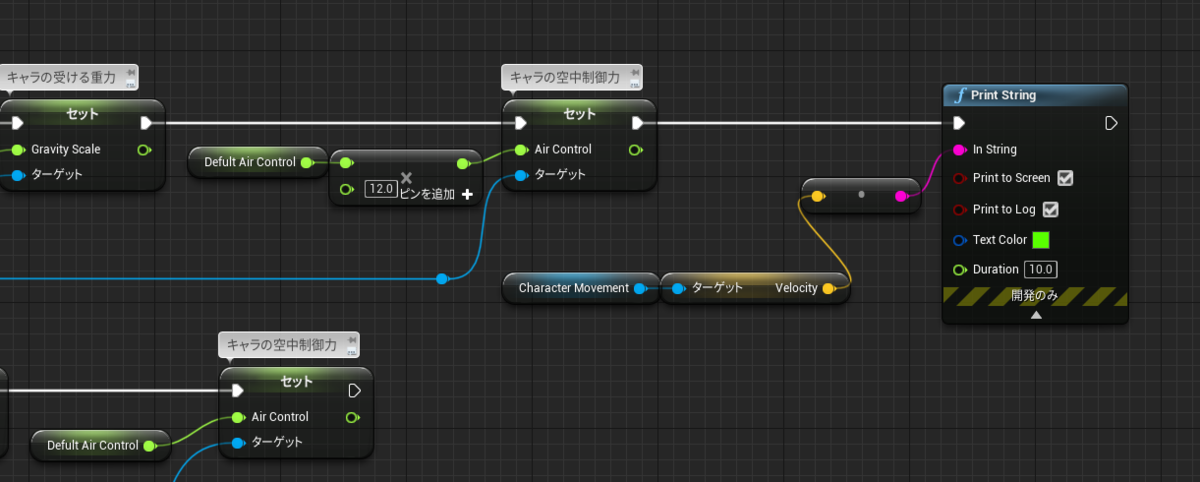The height and width of the screenshot is (482, 1200).
Task: Click the In String magenta pin
Action: point(959,149)
